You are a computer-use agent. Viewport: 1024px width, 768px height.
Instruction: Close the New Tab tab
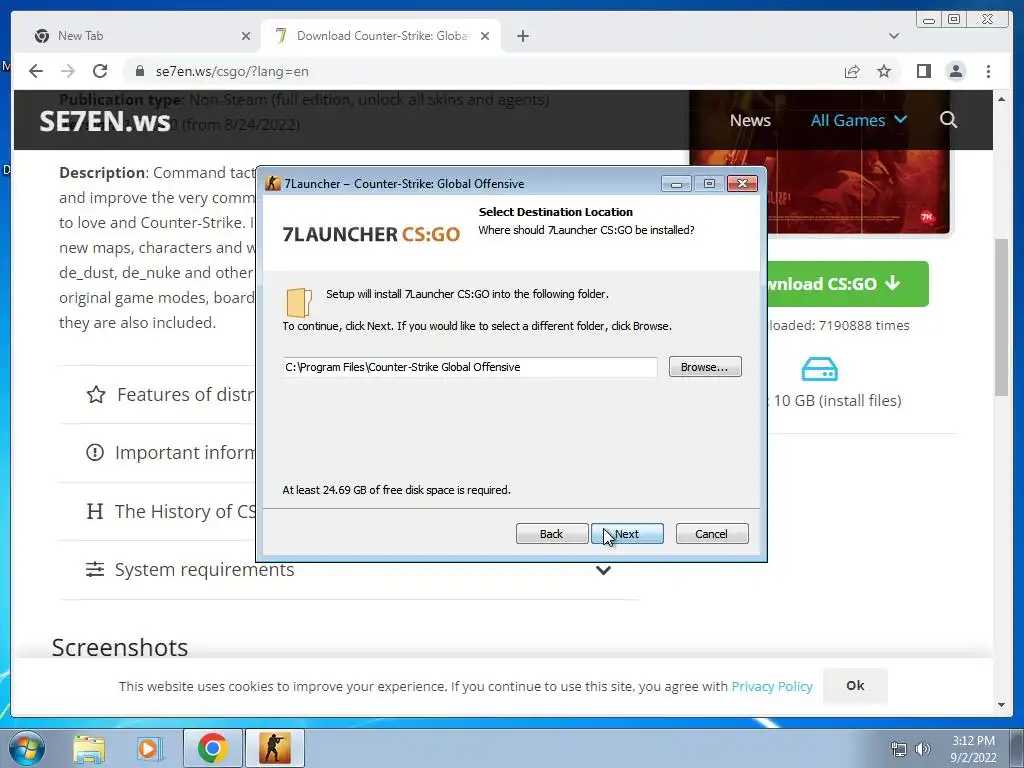(246, 36)
